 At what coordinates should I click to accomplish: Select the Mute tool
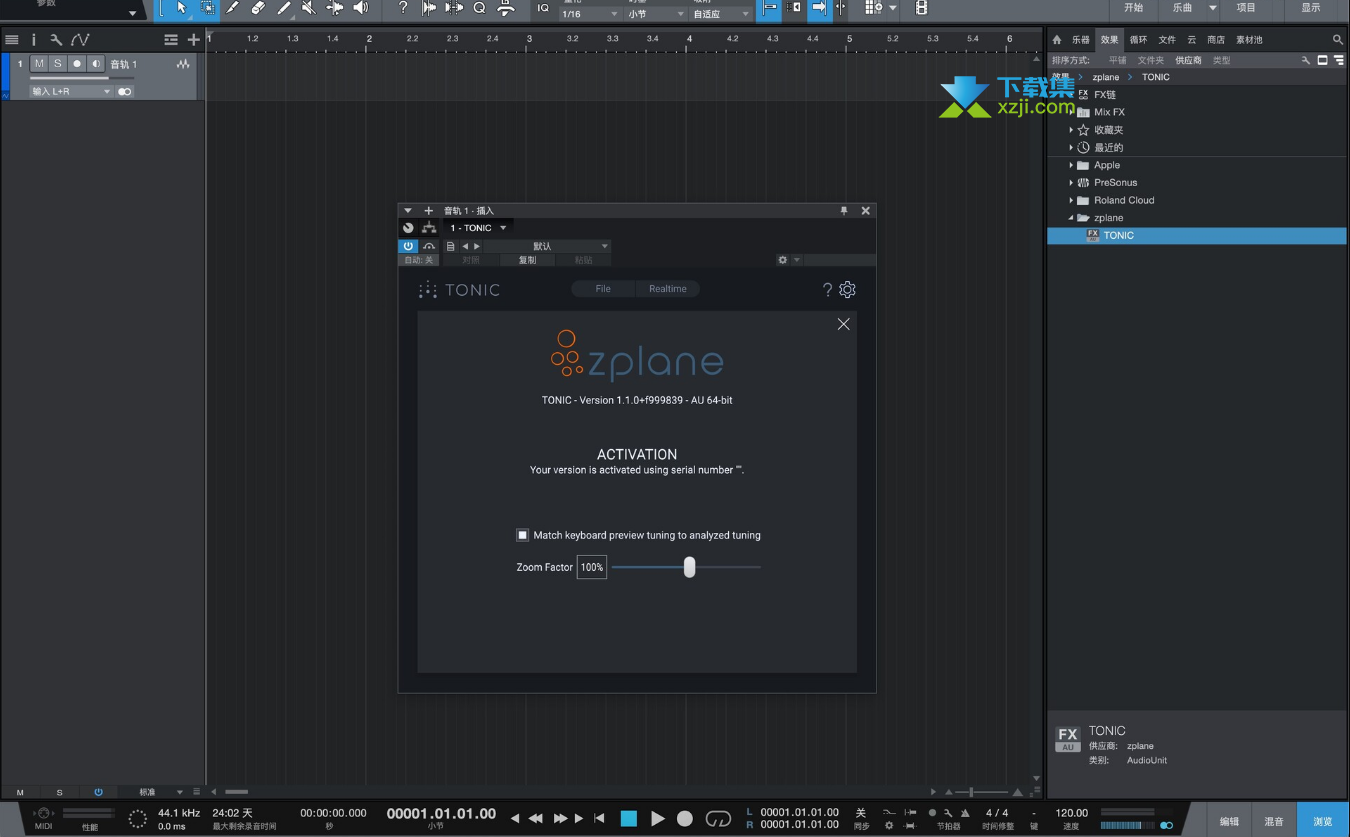[309, 8]
